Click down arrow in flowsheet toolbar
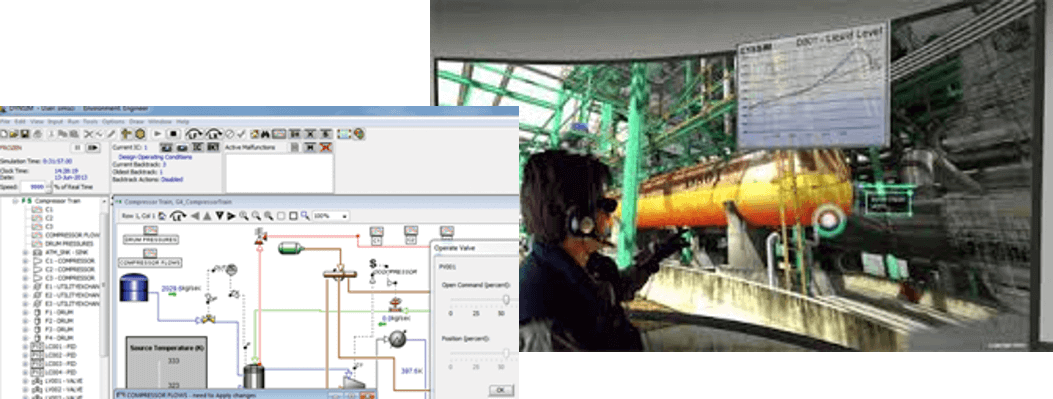The image size is (1053, 399). [x=219, y=216]
